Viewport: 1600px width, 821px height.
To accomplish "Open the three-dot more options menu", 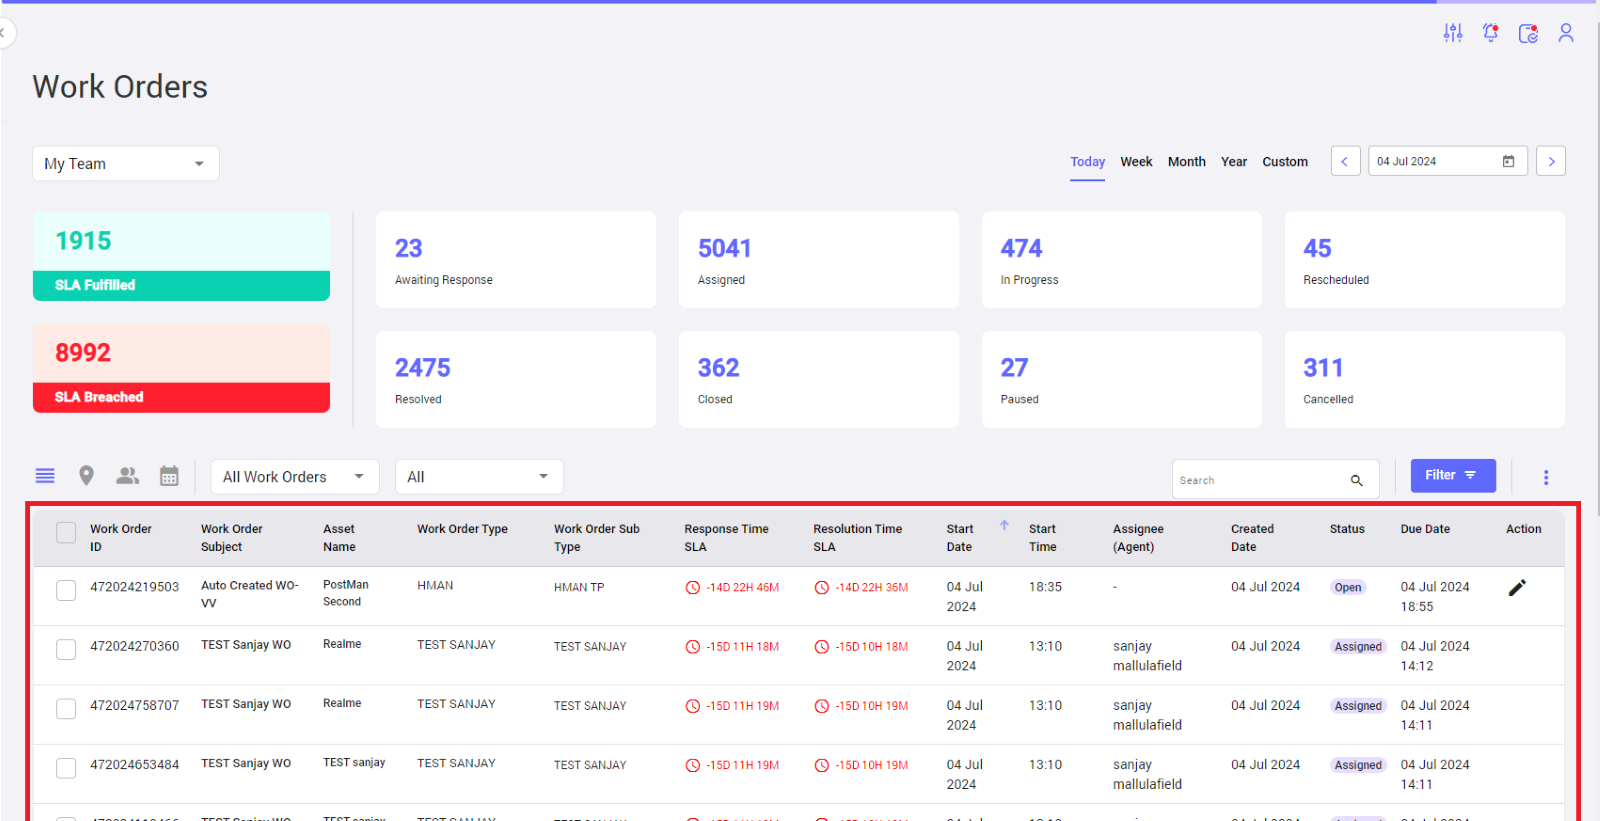I will click(1546, 477).
